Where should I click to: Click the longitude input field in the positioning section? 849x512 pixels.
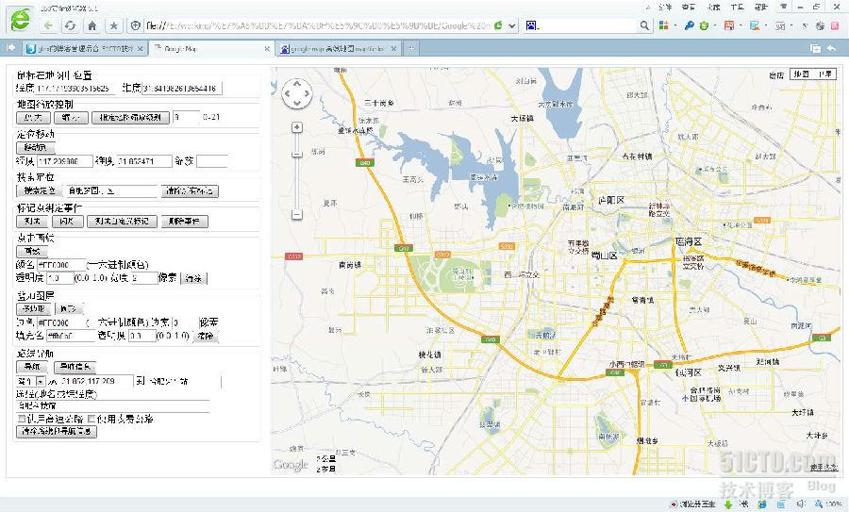coord(65,161)
